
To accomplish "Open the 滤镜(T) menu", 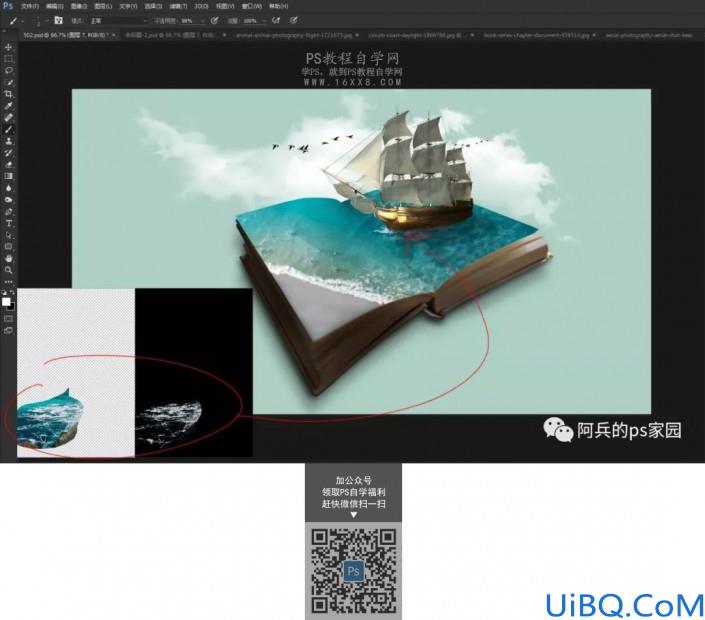I will [178, 6].
